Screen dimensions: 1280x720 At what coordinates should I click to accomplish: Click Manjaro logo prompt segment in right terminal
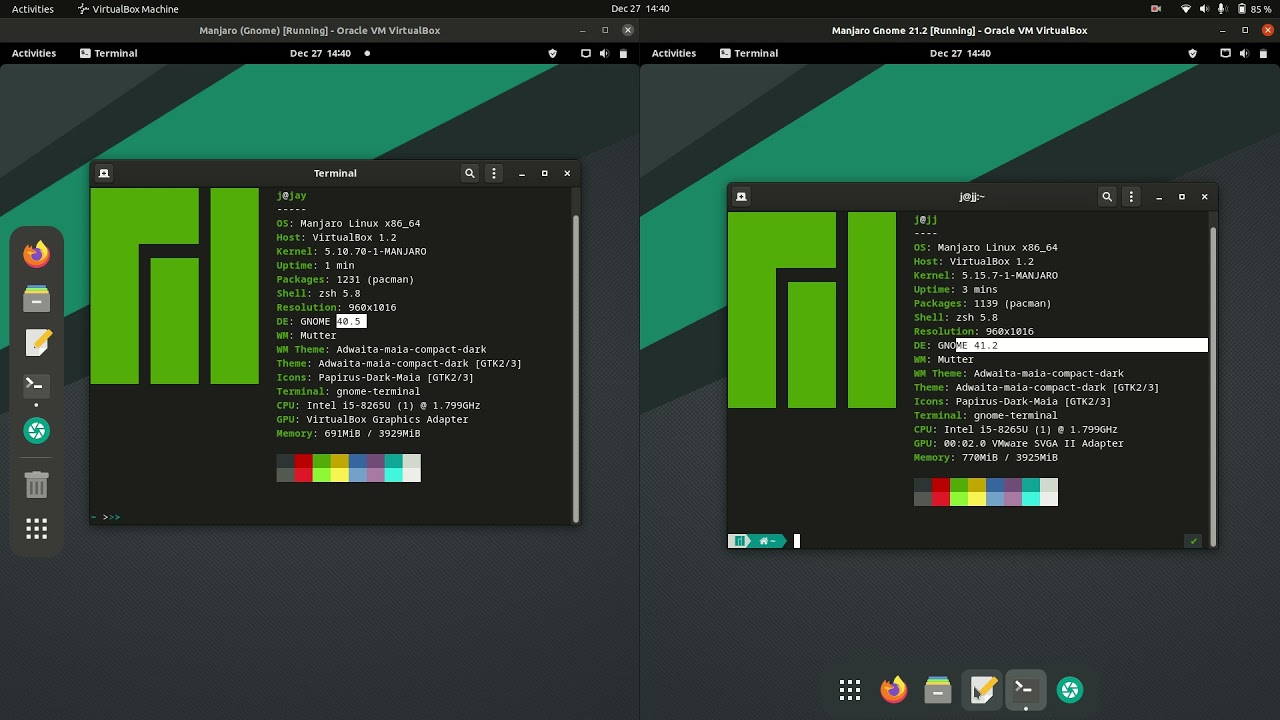pyautogui.click(x=740, y=541)
